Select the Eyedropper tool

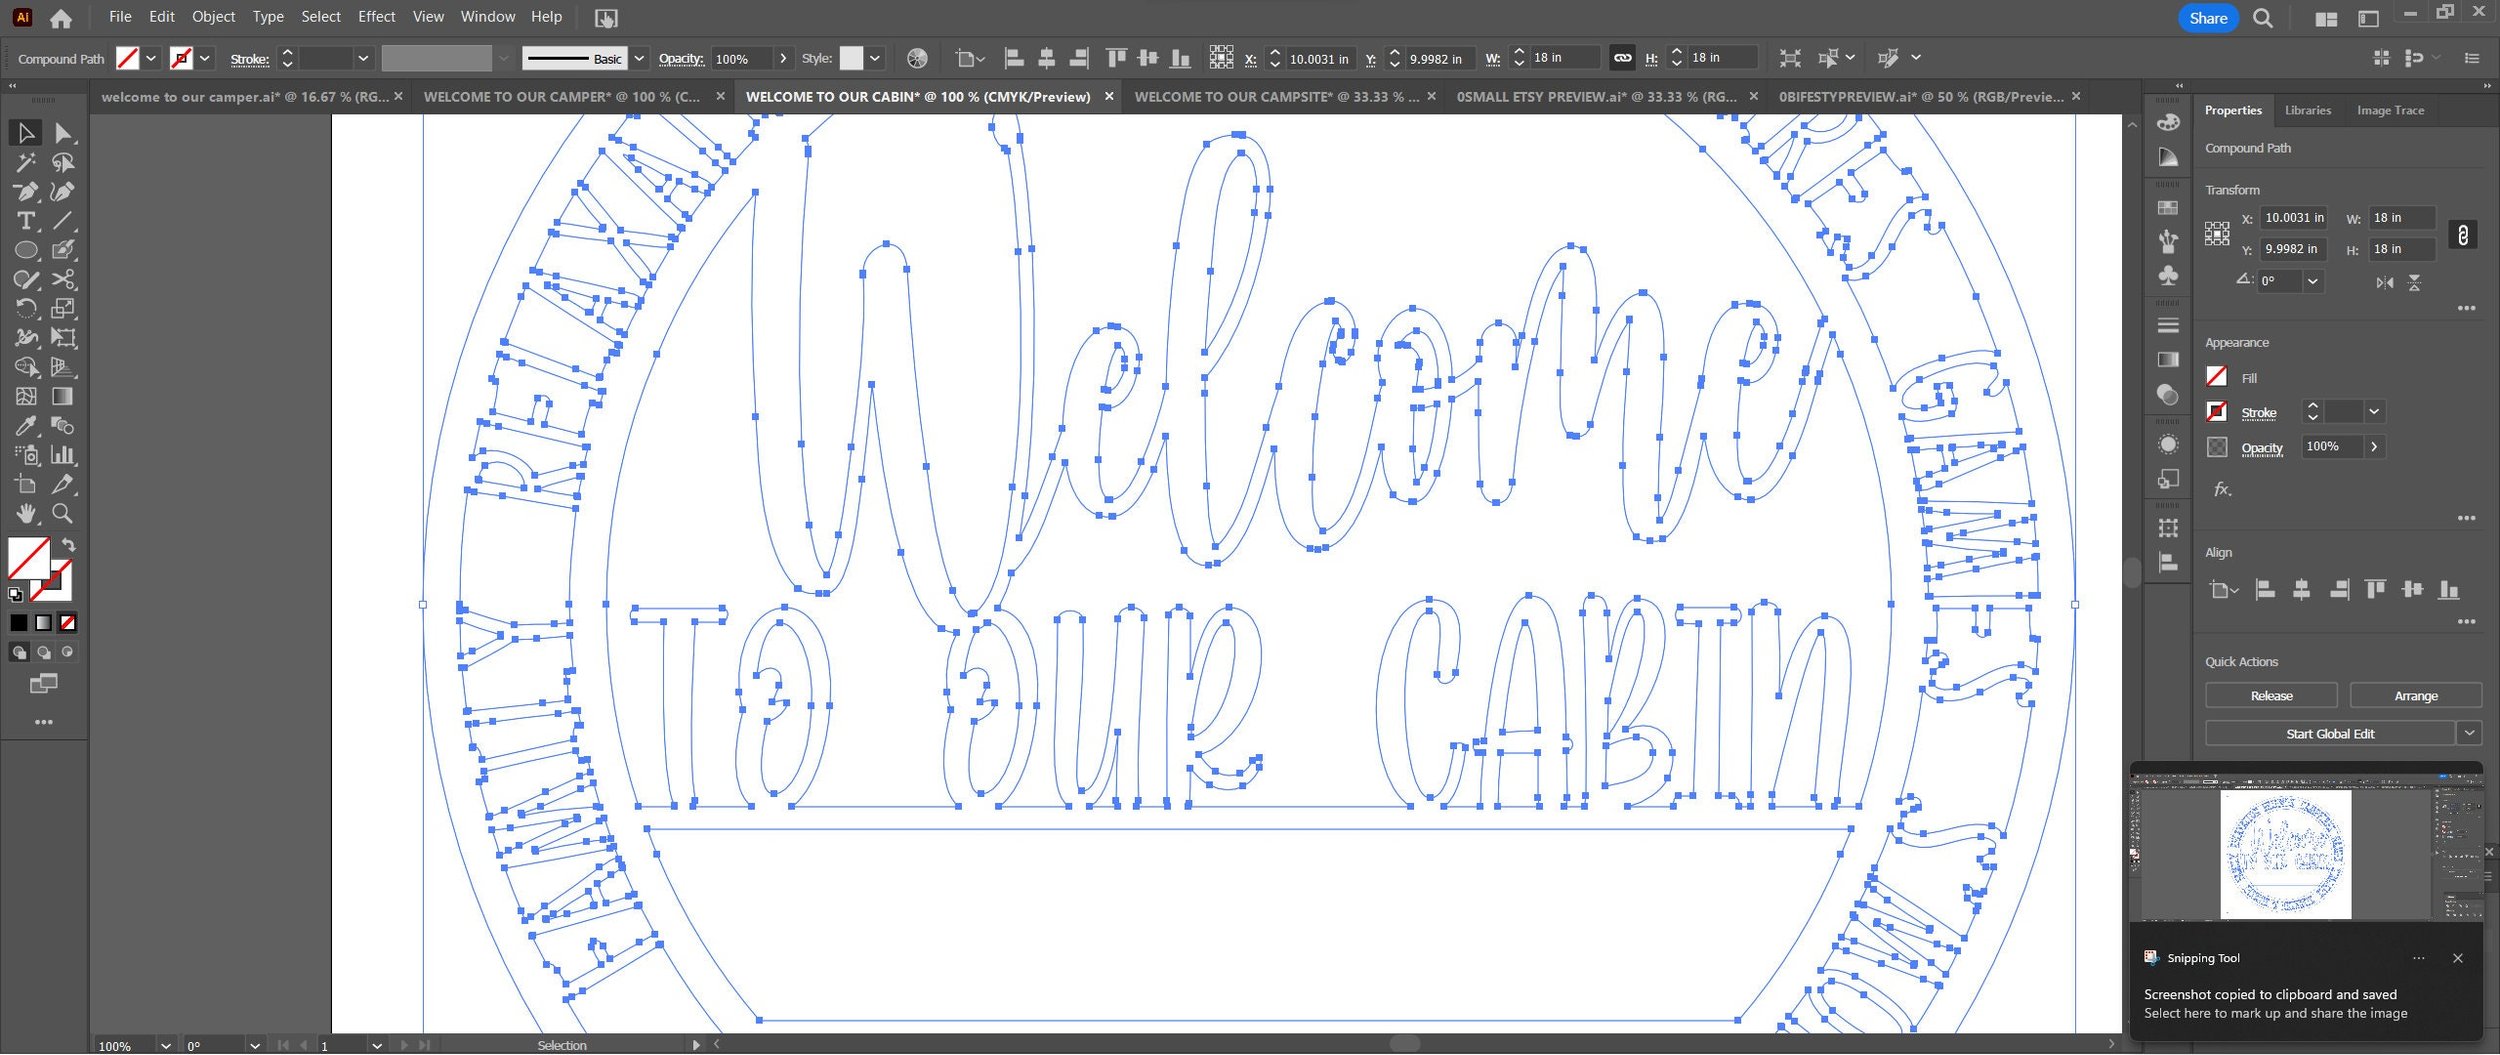26,425
